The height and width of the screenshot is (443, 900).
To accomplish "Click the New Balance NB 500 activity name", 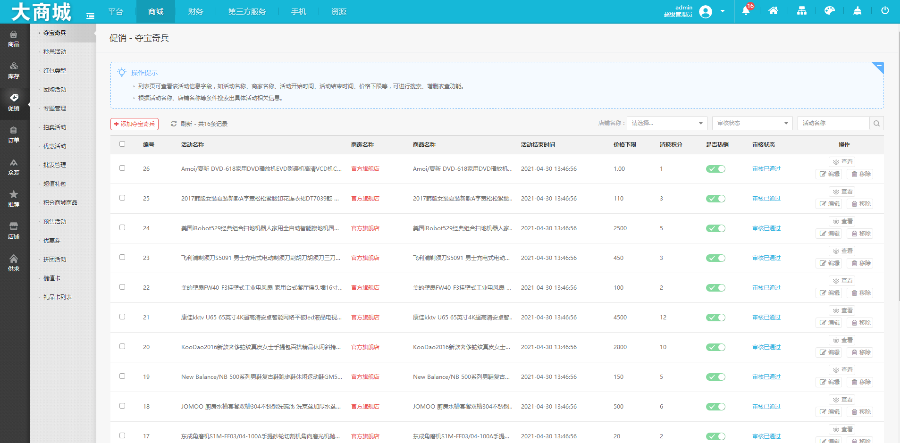I will 261,376.
